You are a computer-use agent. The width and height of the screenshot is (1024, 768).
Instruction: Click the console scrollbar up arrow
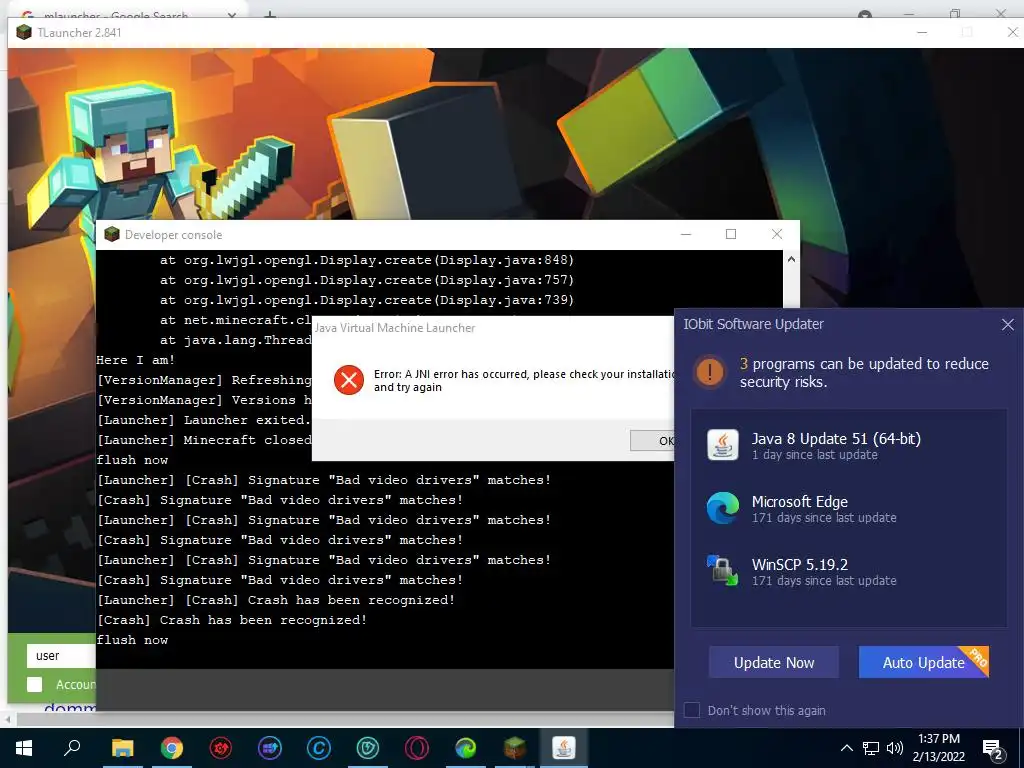[791, 259]
